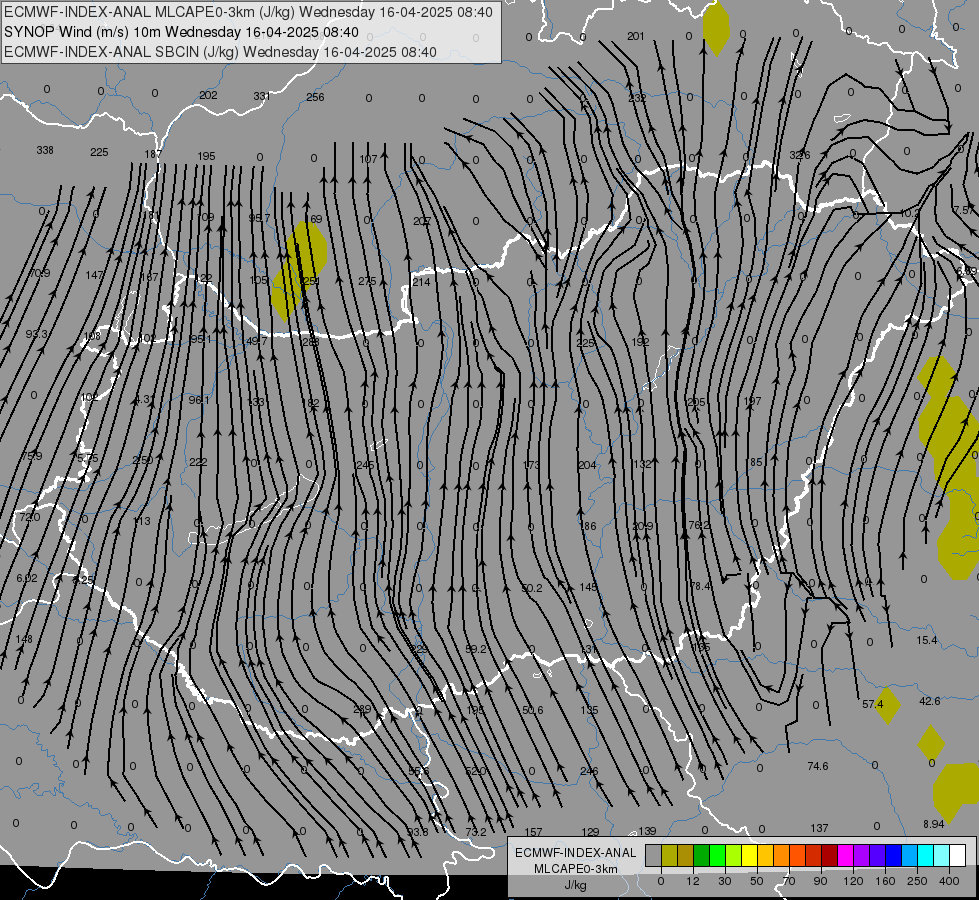
Task: Click the 'MLCAPE0-3km (J/kg)' title line
Action: (248, 12)
